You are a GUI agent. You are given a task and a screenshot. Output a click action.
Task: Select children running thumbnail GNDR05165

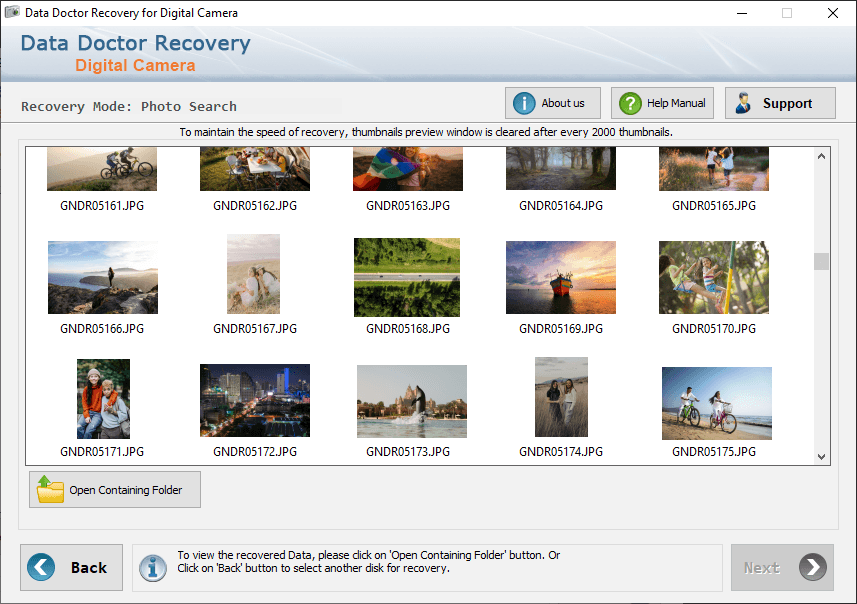click(x=714, y=169)
